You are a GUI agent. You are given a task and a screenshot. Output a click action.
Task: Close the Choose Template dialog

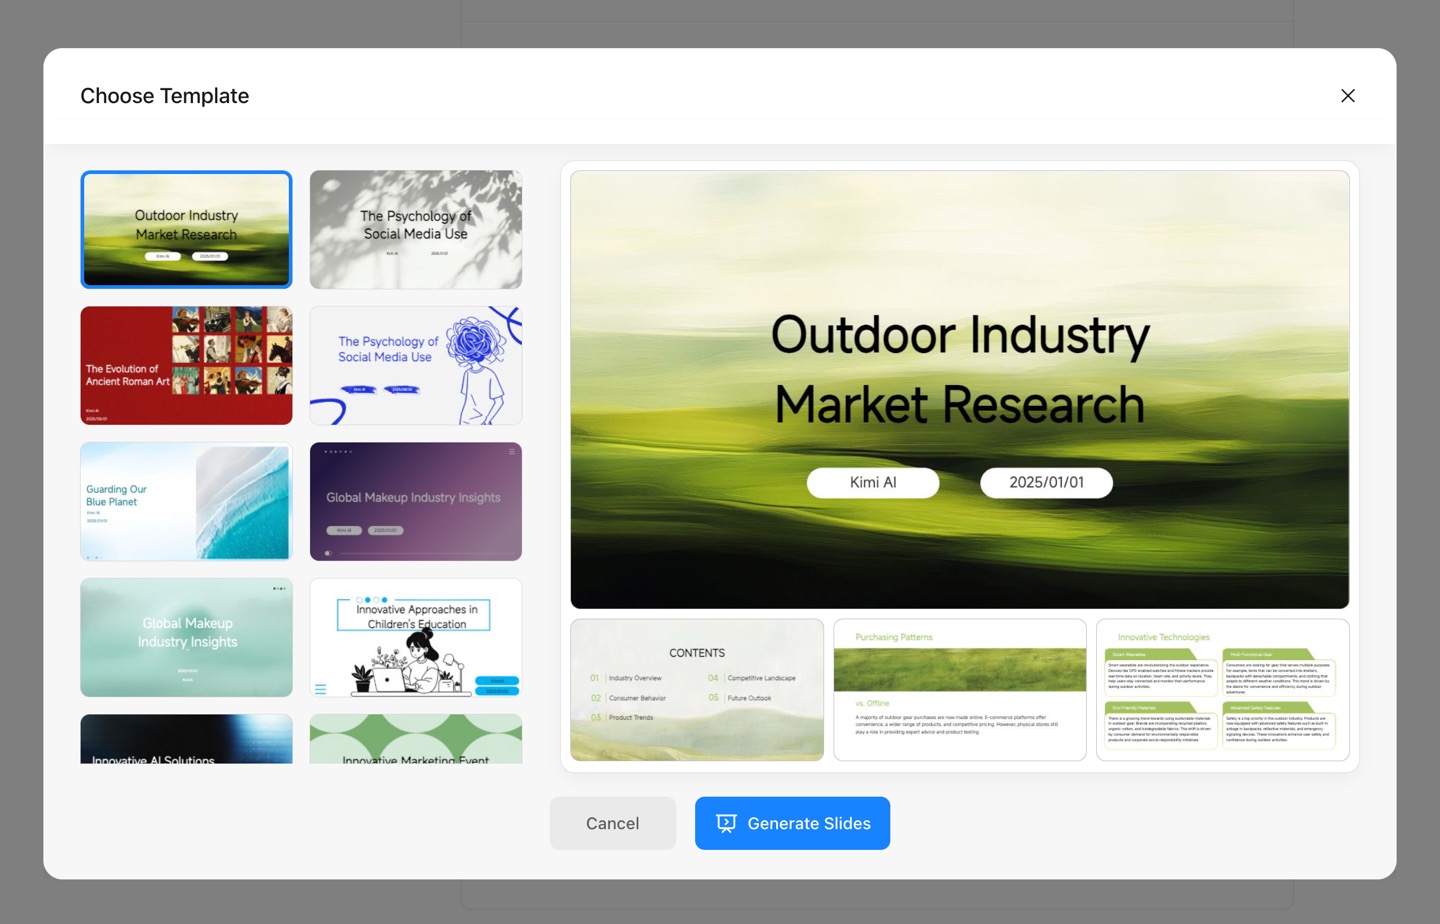pyautogui.click(x=1347, y=96)
